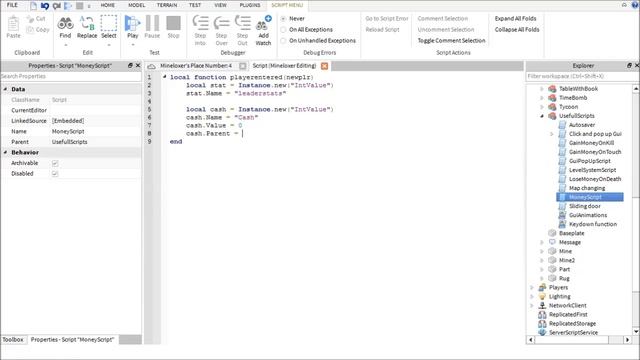Toggle the Archivable checkbox

pos(55,163)
